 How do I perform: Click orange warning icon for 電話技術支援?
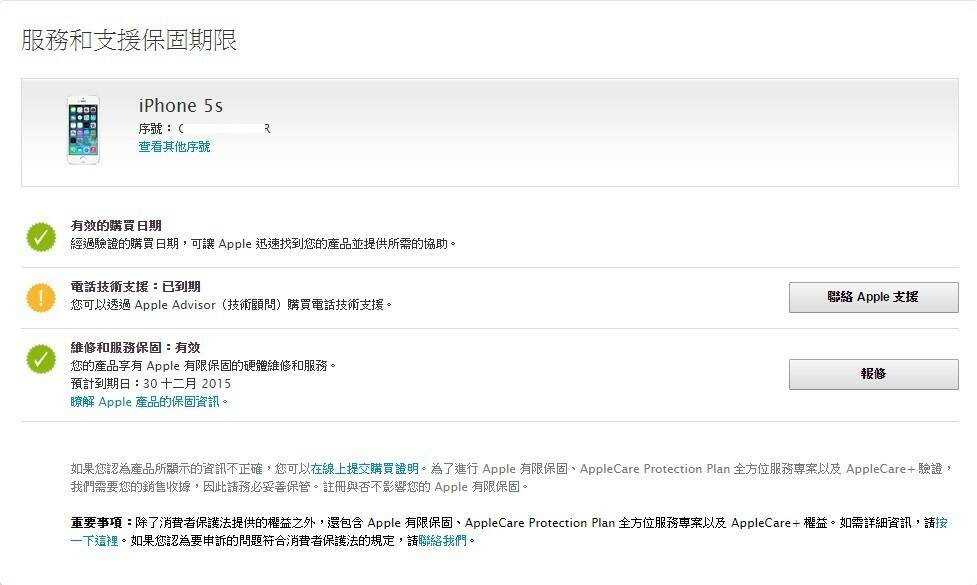pos(41,297)
